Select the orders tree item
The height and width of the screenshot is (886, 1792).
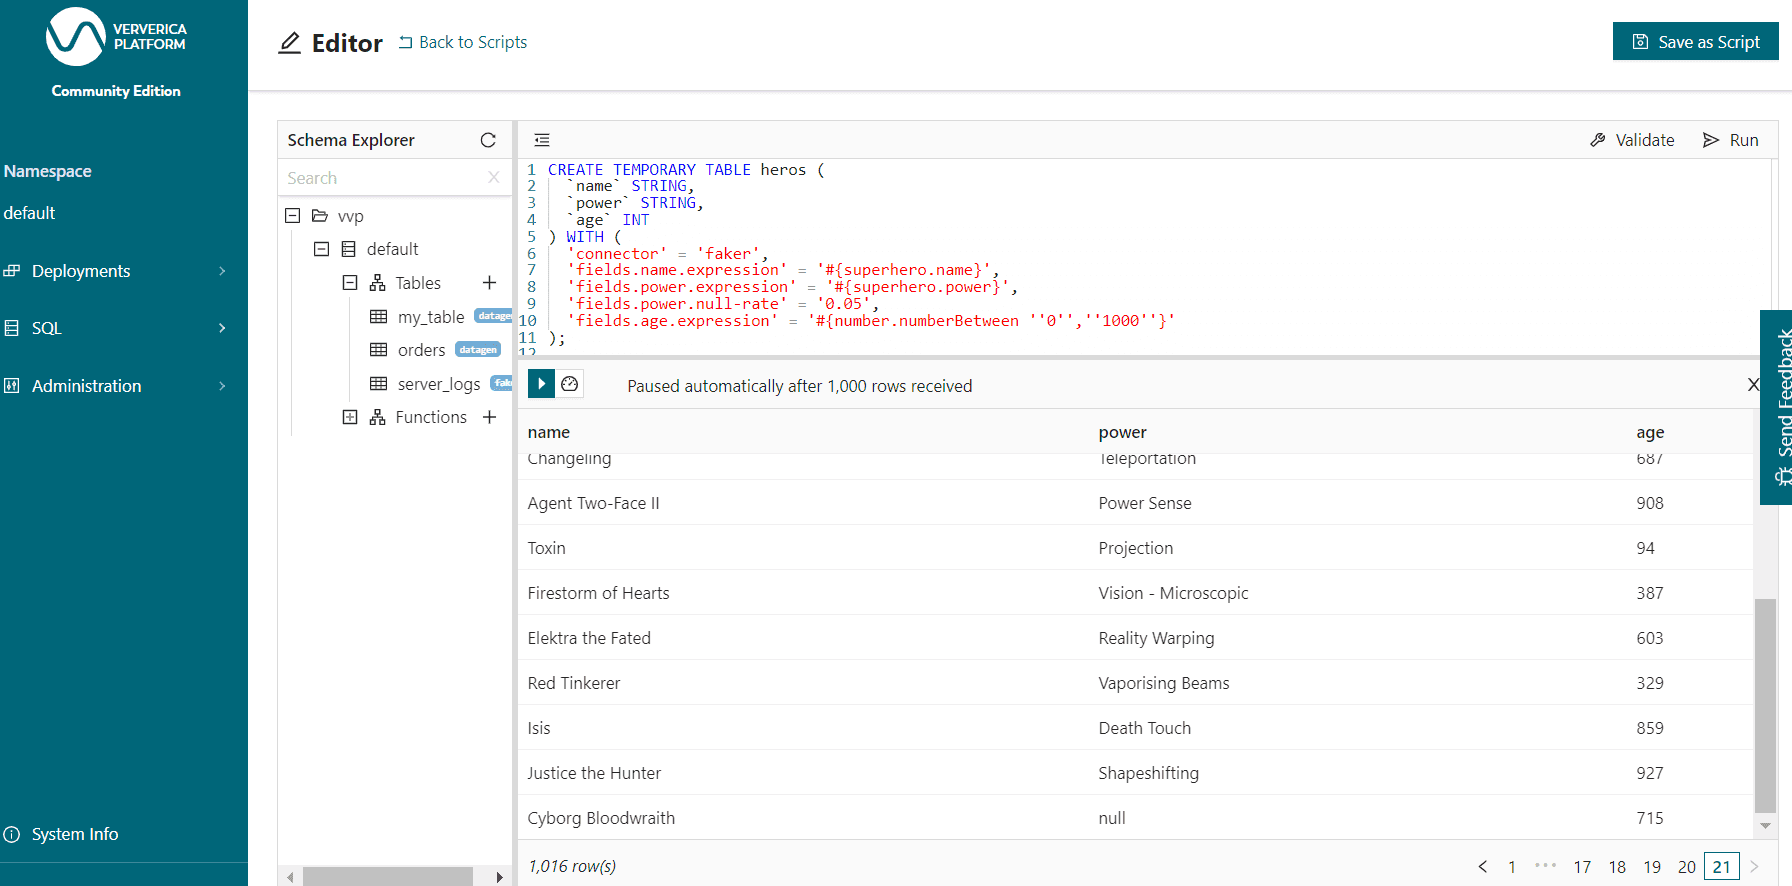pyautogui.click(x=422, y=350)
